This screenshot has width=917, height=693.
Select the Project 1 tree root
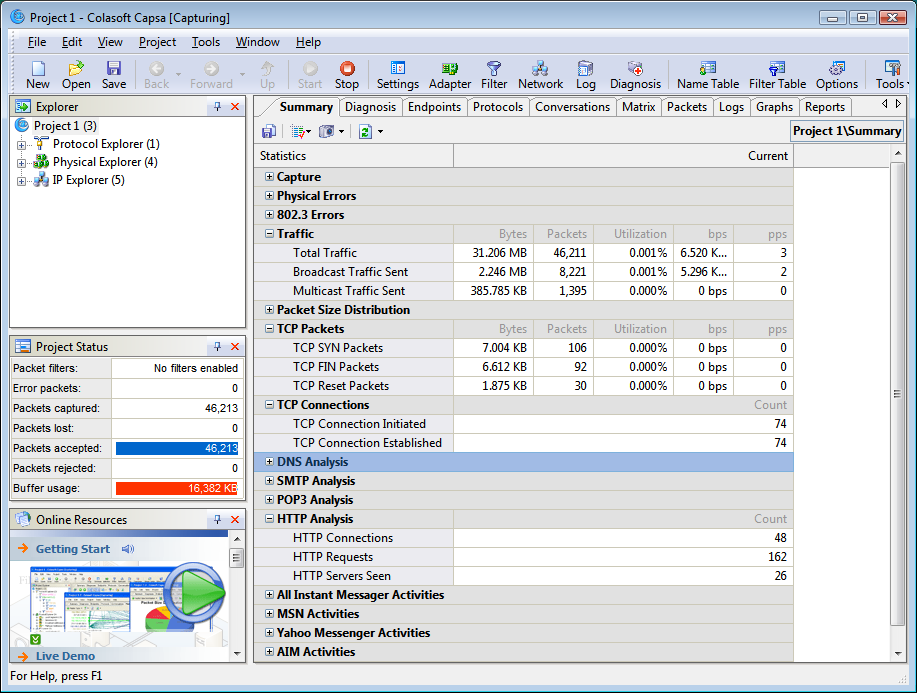[x=64, y=126]
